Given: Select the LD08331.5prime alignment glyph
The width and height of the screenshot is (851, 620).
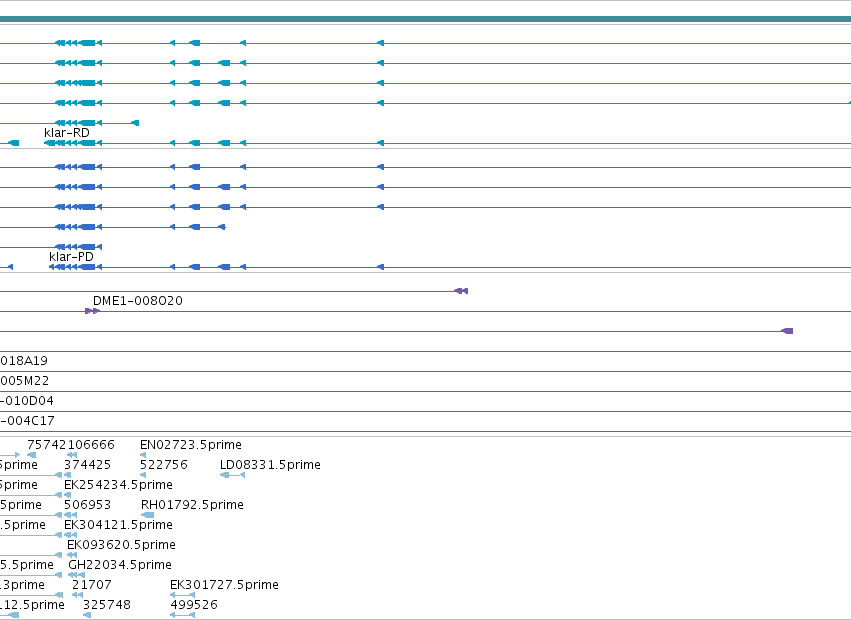Looking at the screenshot, I should click(232, 475).
